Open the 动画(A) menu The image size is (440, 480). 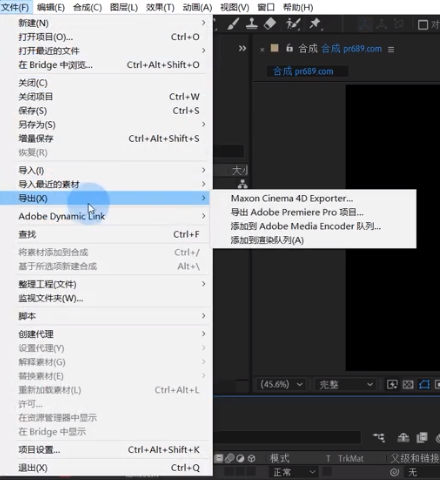pyautogui.click(x=197, y=7)
